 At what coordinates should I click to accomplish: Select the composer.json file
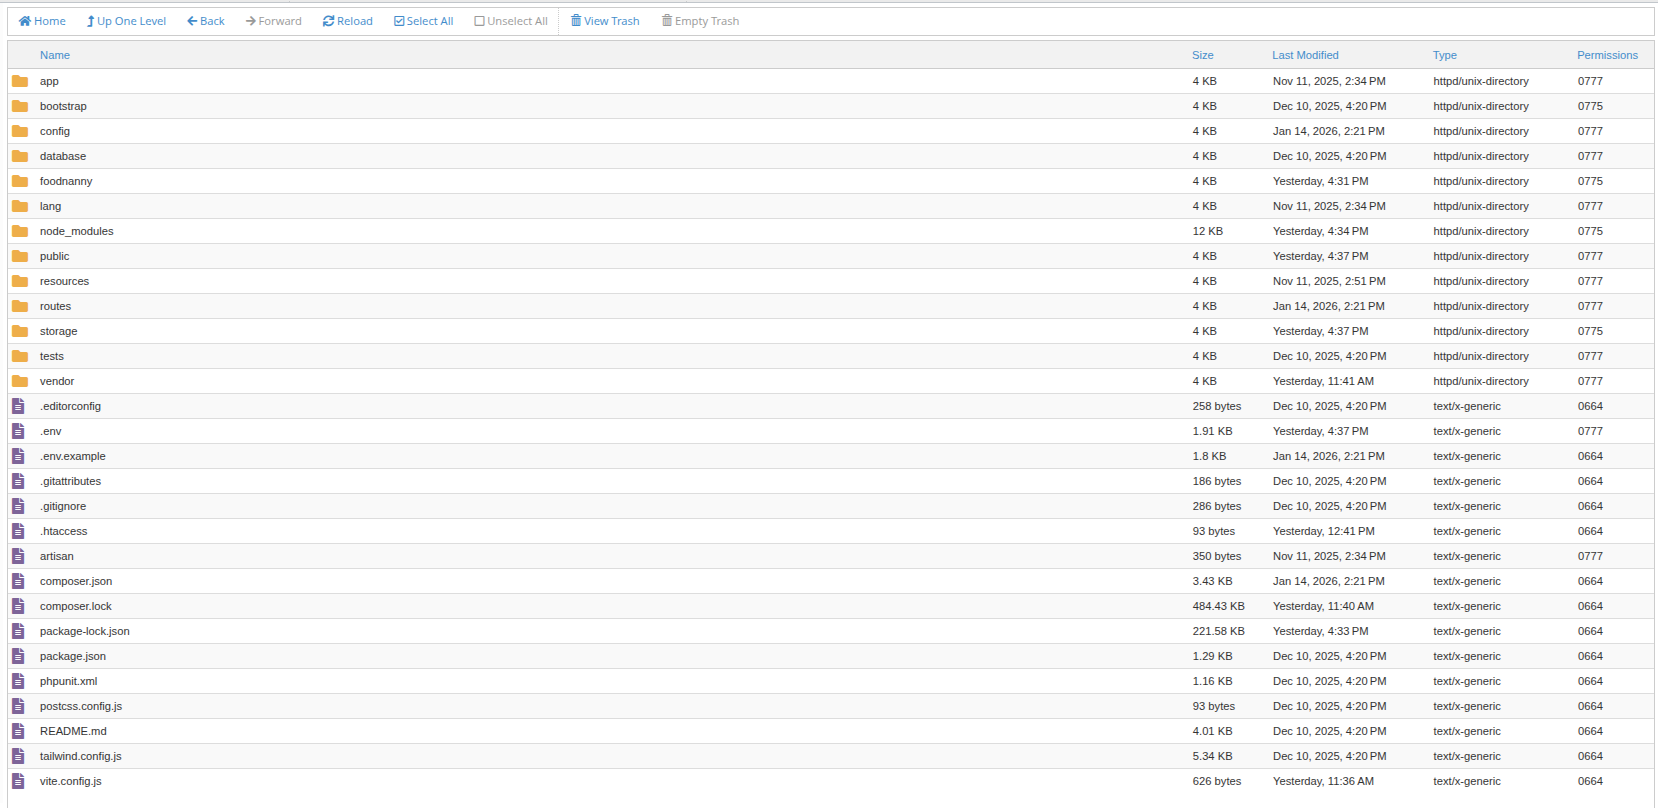coord(76,581)
